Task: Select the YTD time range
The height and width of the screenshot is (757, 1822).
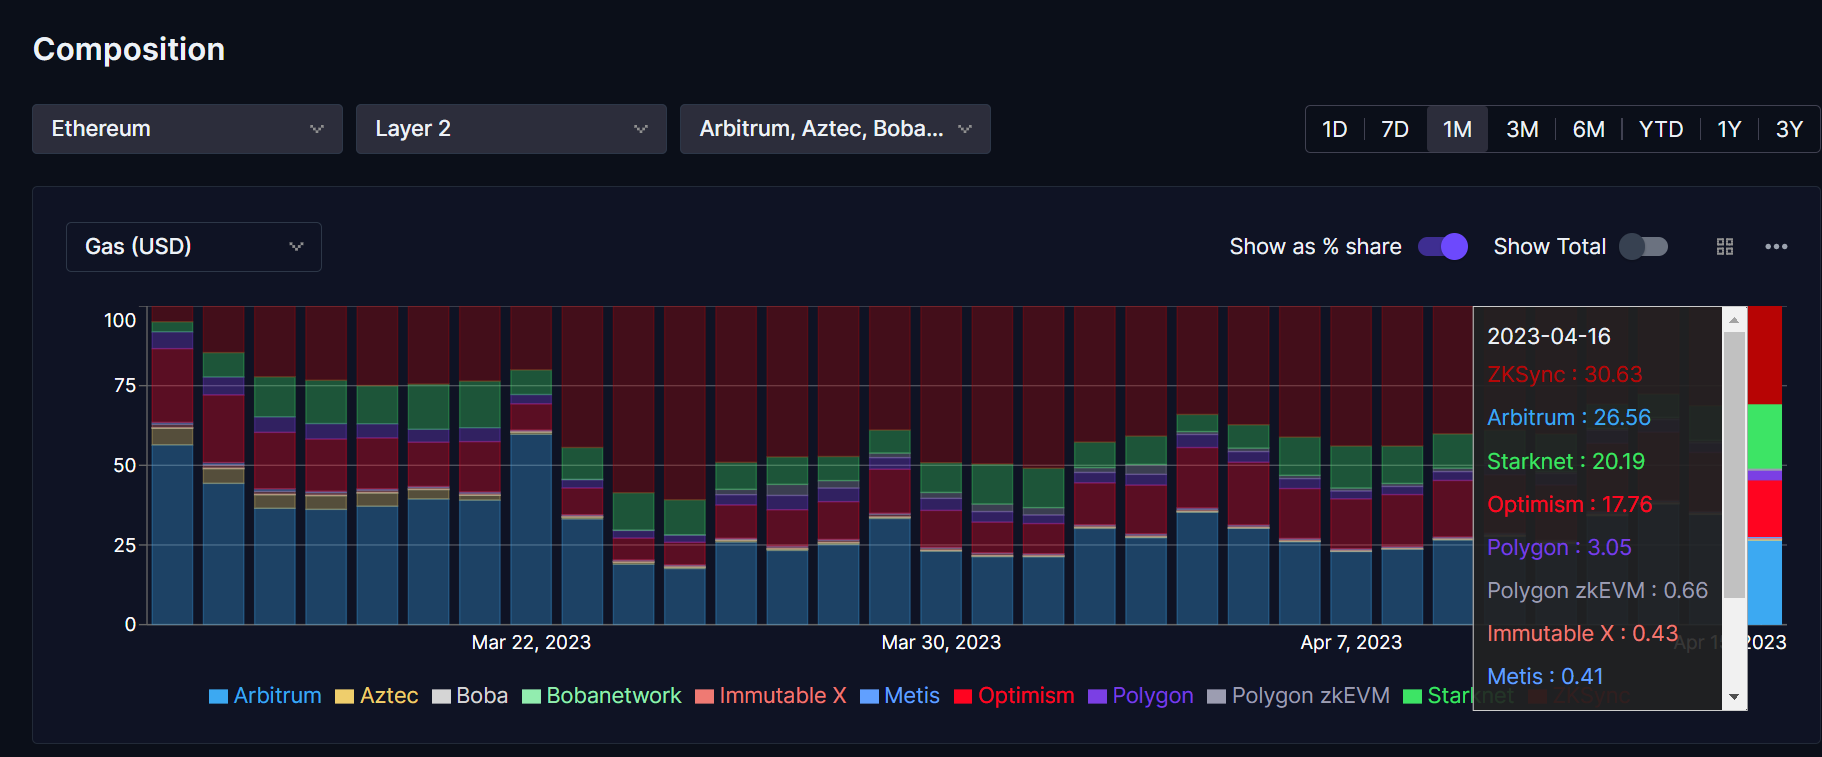Action: pyautogui.click(x=1661, y=129)
